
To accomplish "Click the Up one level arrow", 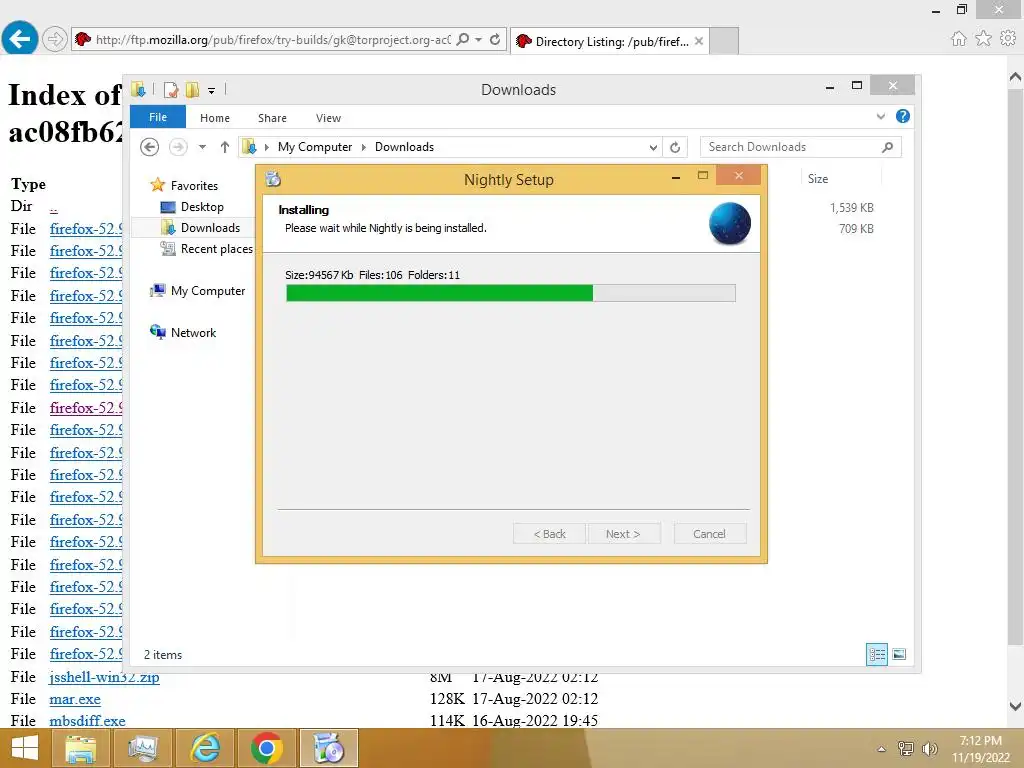I will coord(225,147).
